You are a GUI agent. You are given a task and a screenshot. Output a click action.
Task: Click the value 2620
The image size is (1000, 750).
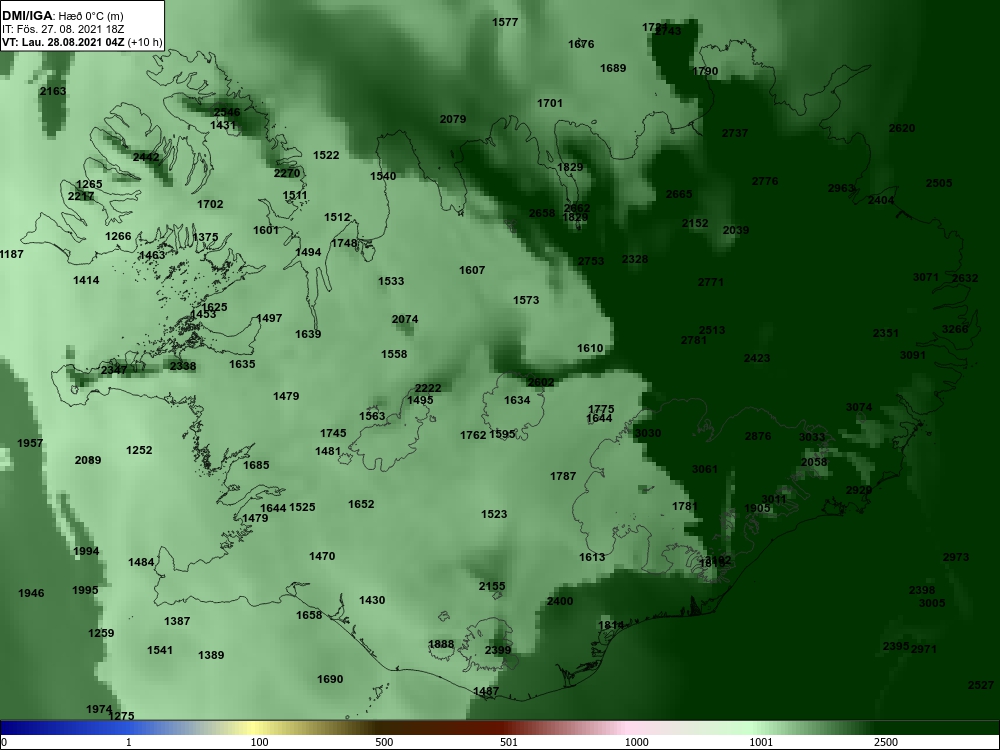pos(902,128)
